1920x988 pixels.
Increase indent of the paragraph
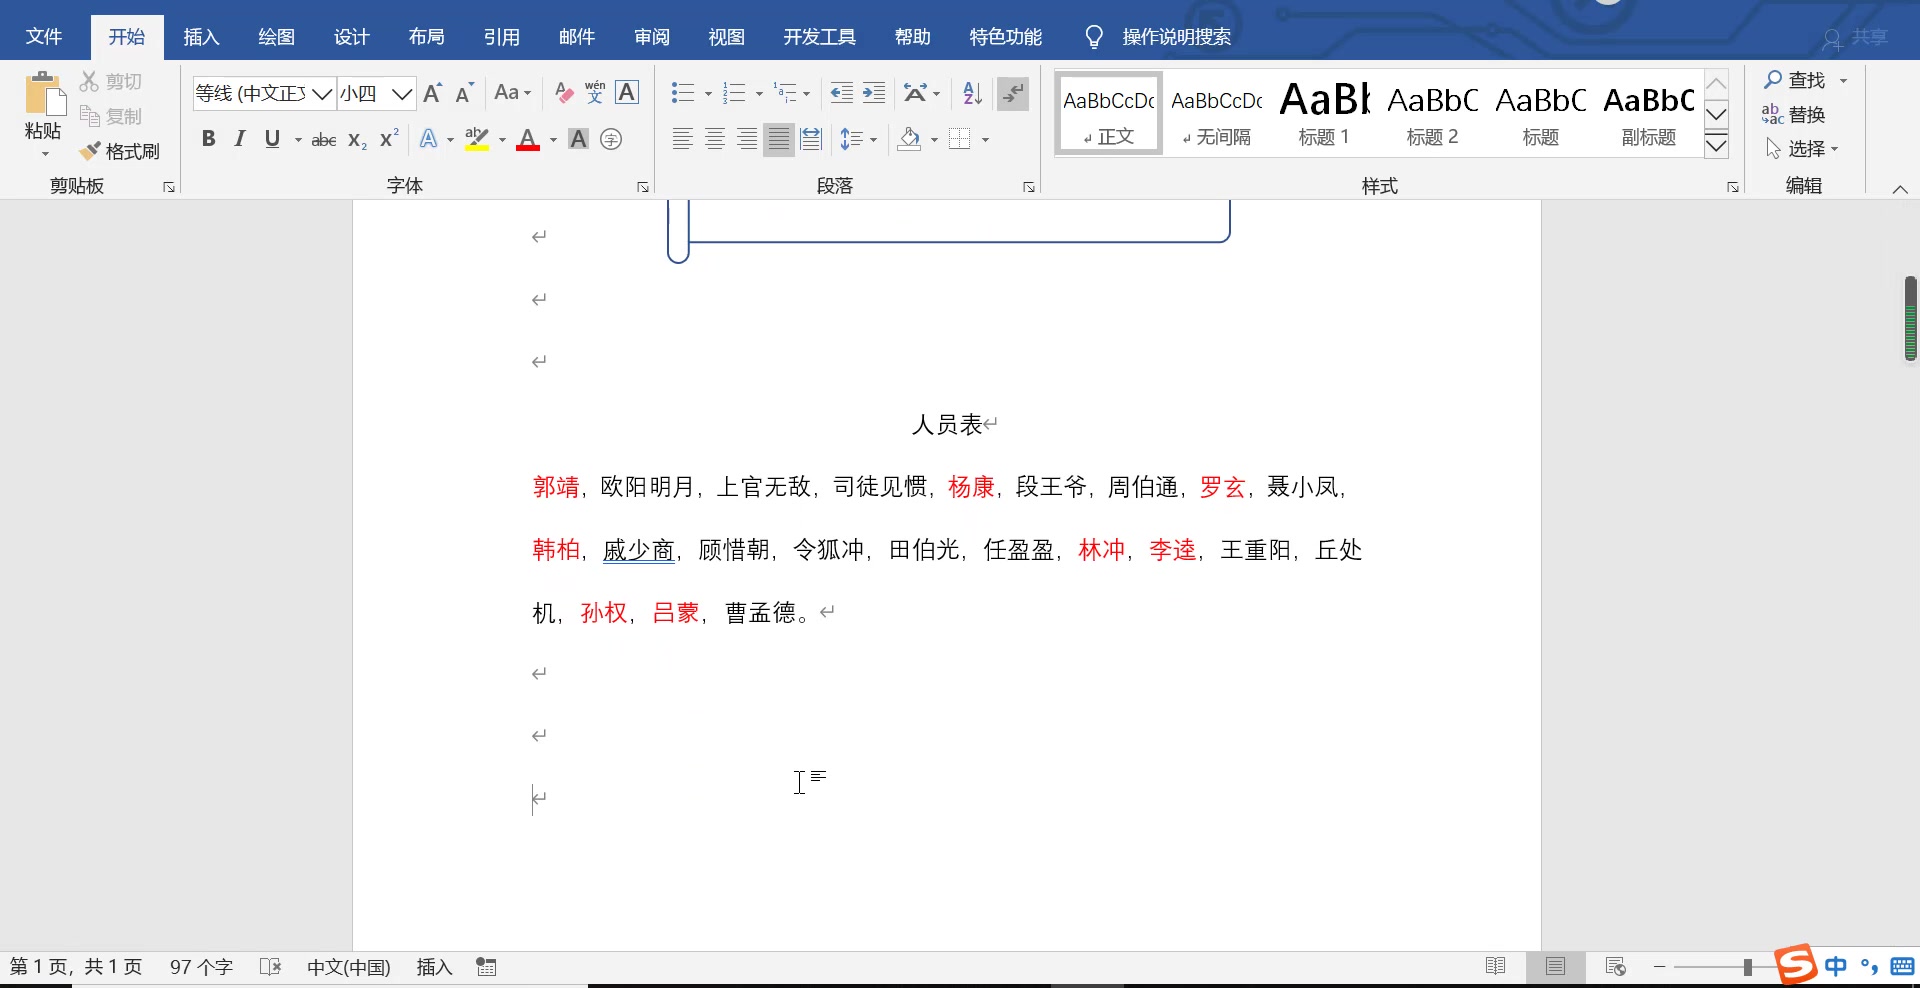click(x=874, y=93)
